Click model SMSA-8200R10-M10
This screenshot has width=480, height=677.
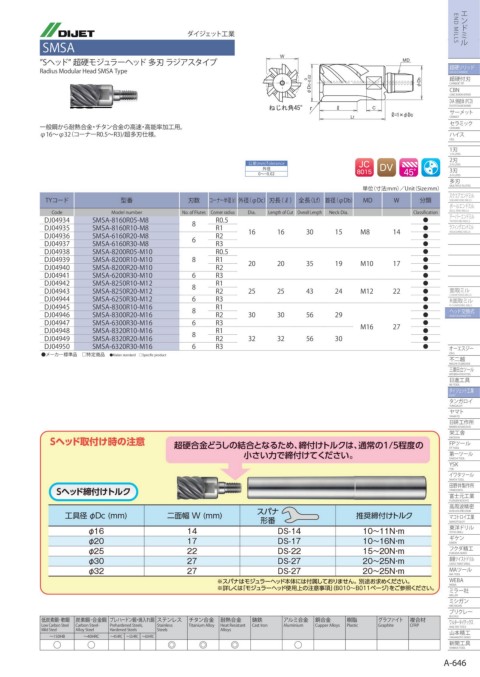point(122,260)
